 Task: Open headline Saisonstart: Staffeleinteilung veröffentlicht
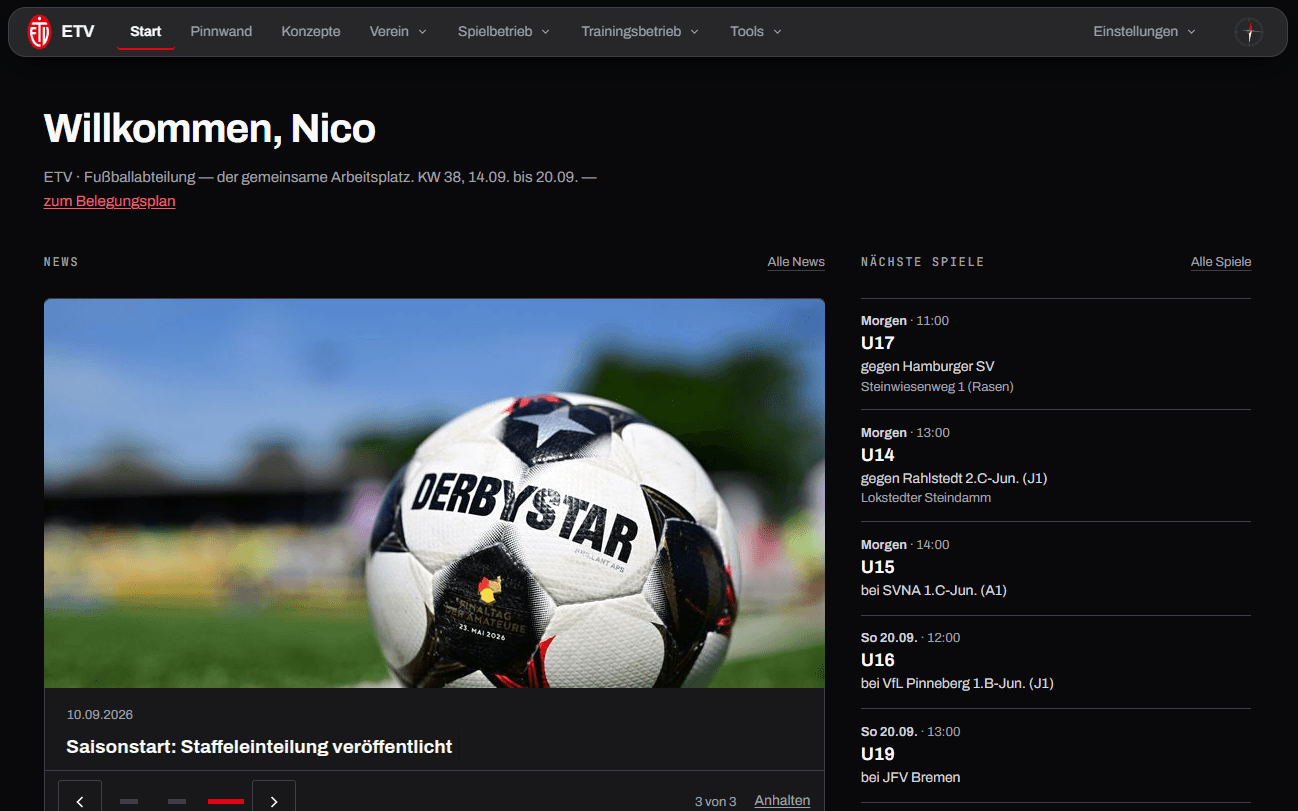pyautogui.click(x=259, y=747)
